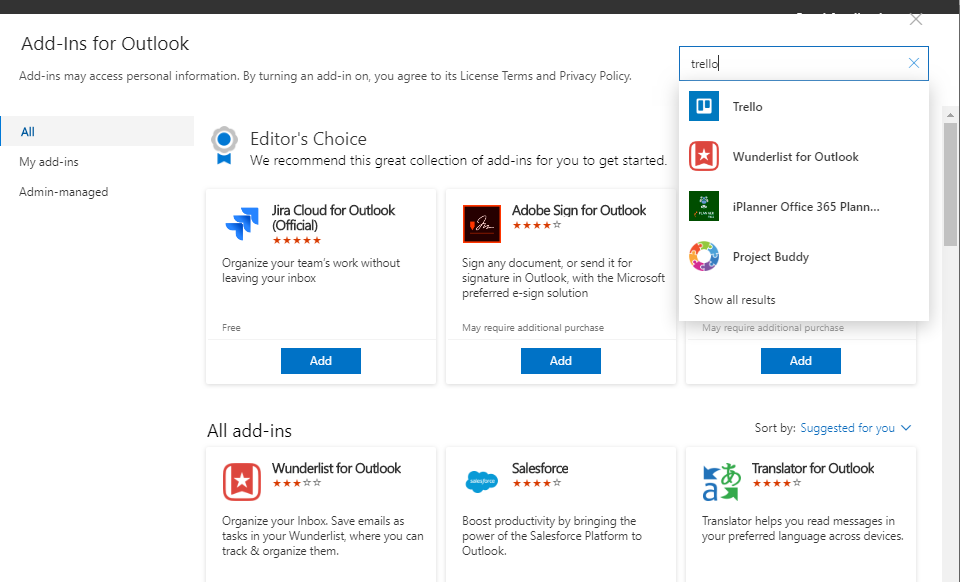Click the Translator for Outlook logo
960x582 pixels.
point(722,482)
